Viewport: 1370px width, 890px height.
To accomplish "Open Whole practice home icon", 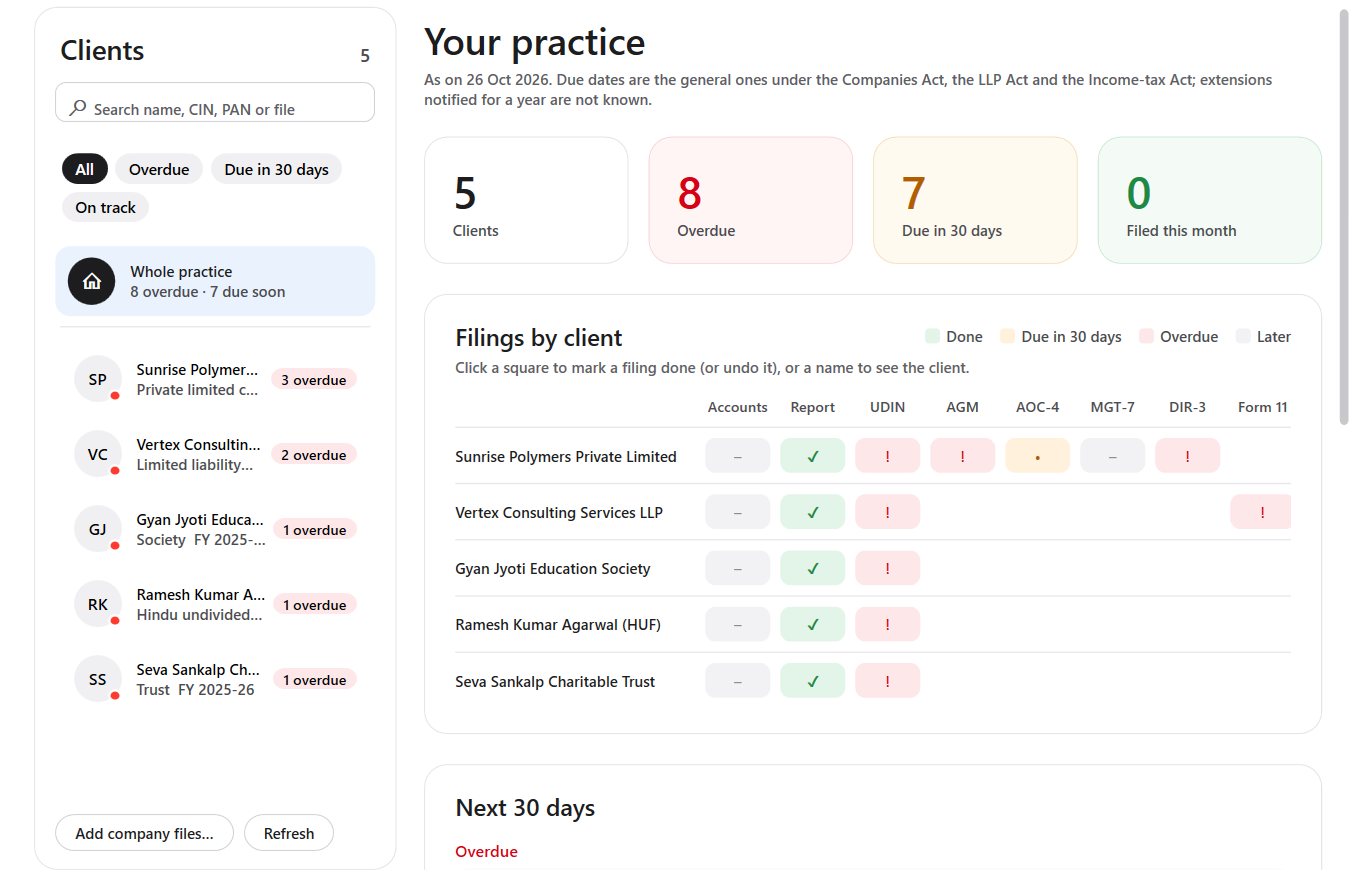I will [92, 281].
